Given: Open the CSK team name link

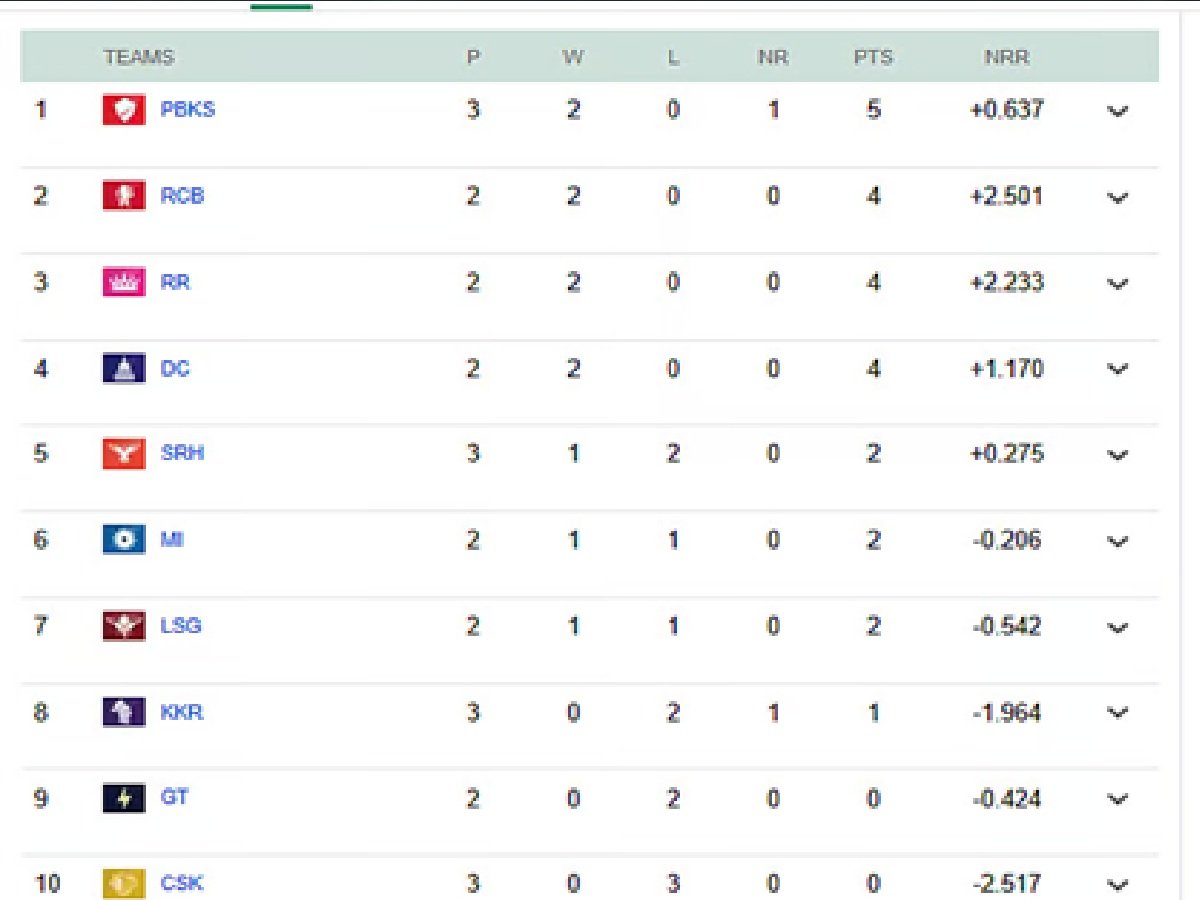Looking at the screenshot, I should pos(183,884).
